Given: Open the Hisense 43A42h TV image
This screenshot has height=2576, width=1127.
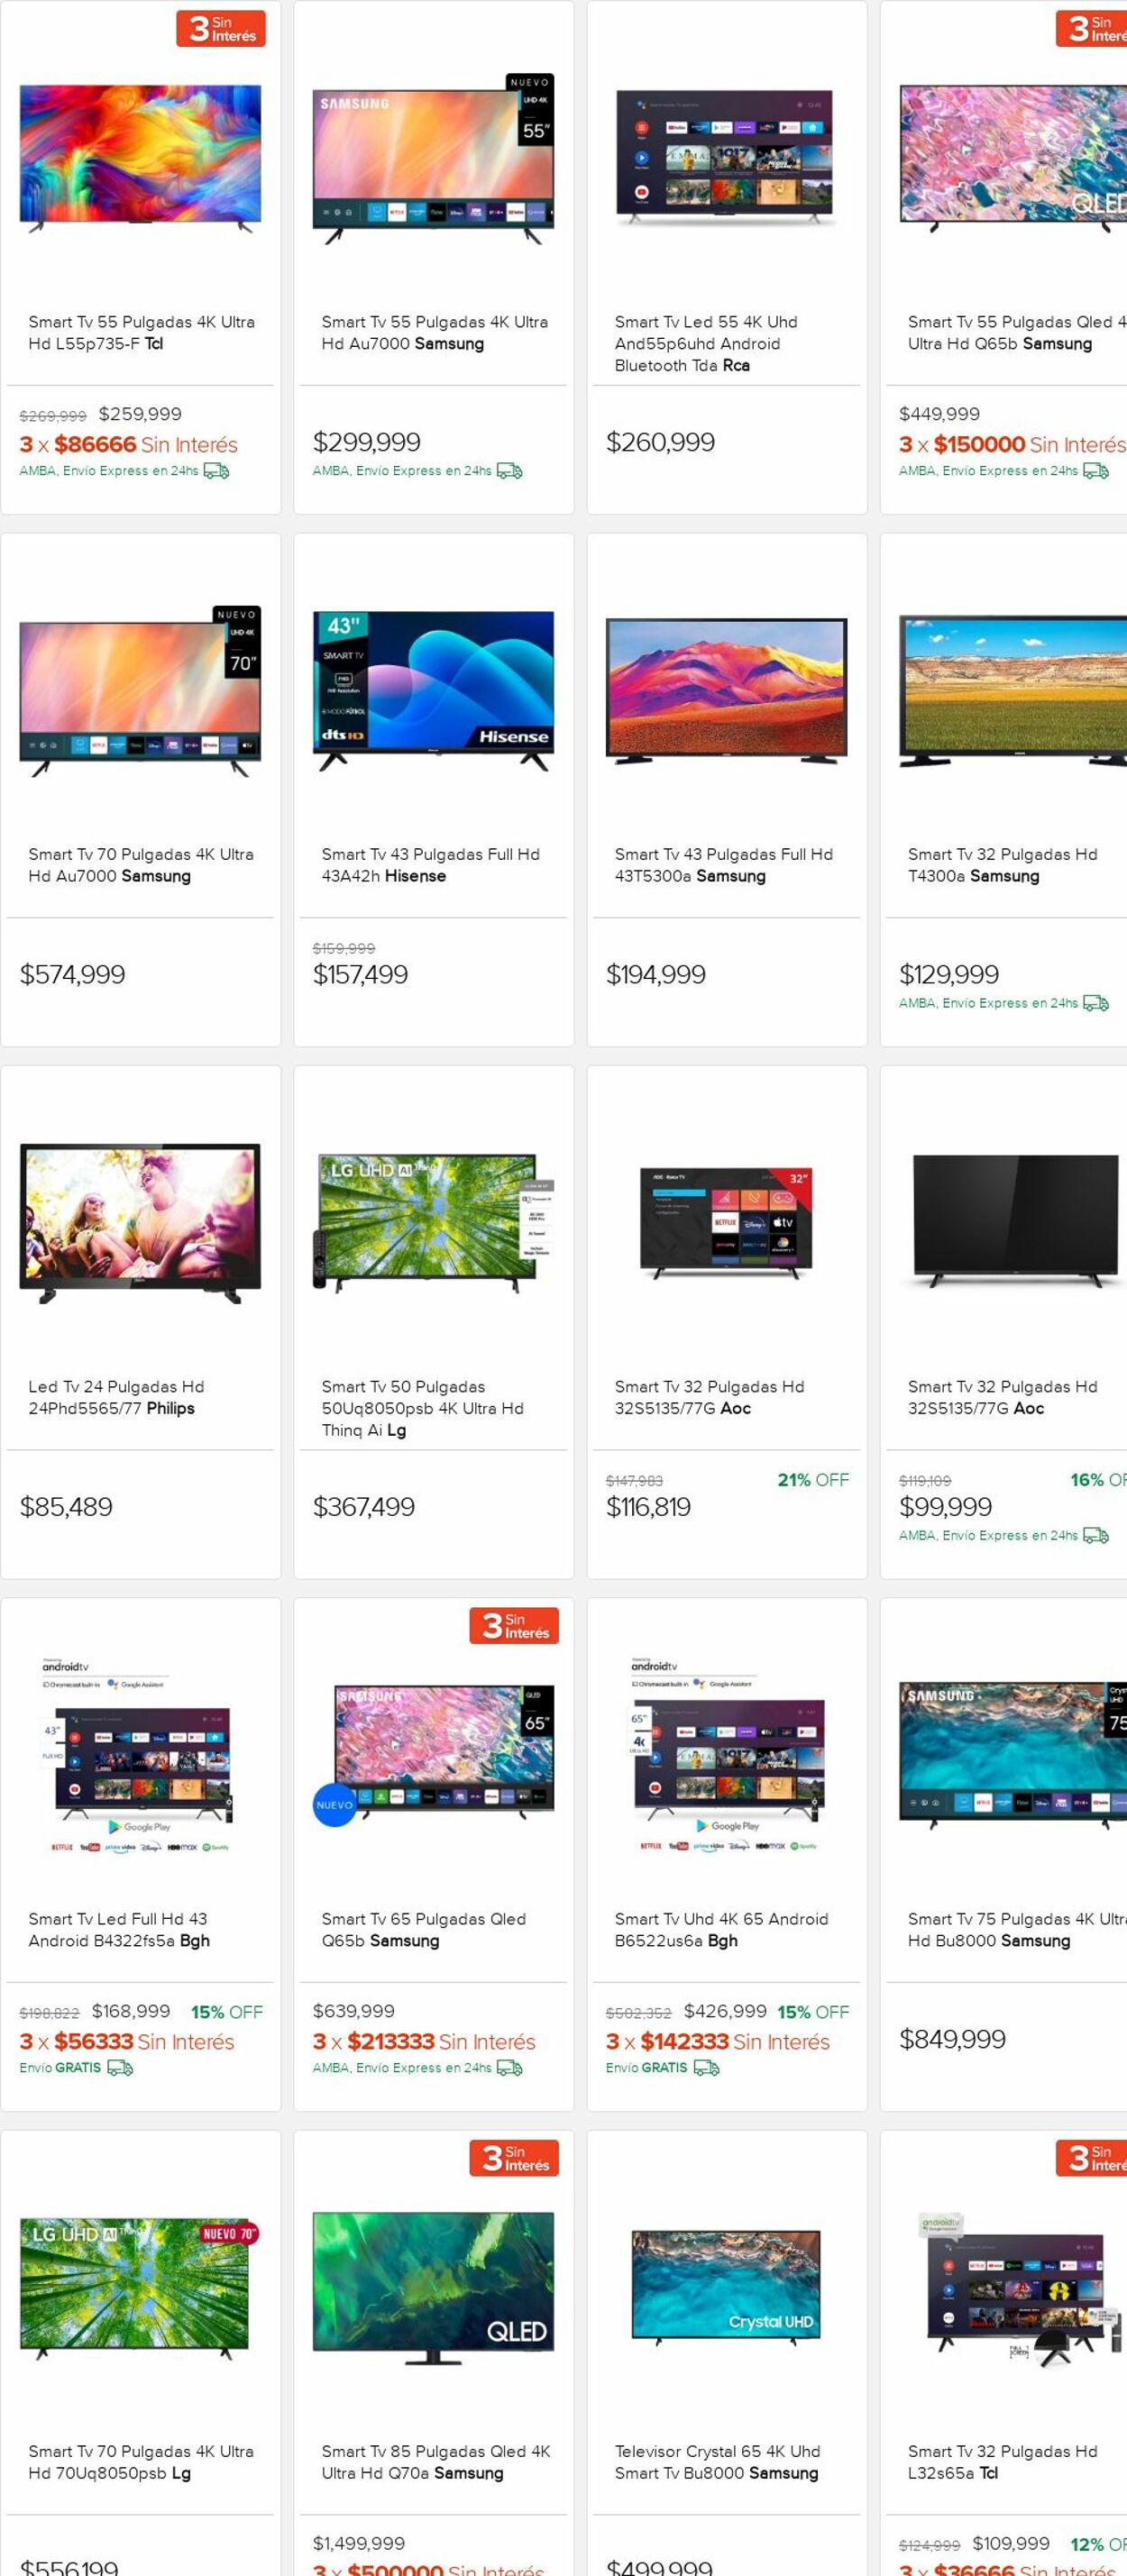Looking at the screenshot, I should point(433,691).
